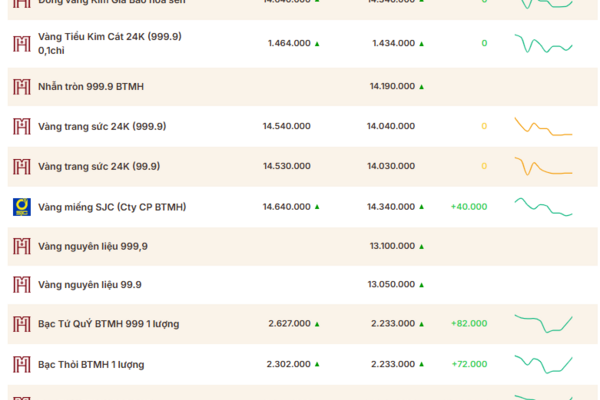Click the price value 2.627.000
The height and width of the screenshot is (400, 600).
coord(289,324)
